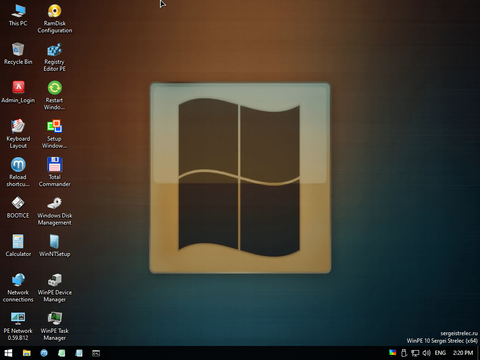This screenshot has height=360, width=480.
Task: Click the command prompt taskbar icon
Action: (96, 353)
